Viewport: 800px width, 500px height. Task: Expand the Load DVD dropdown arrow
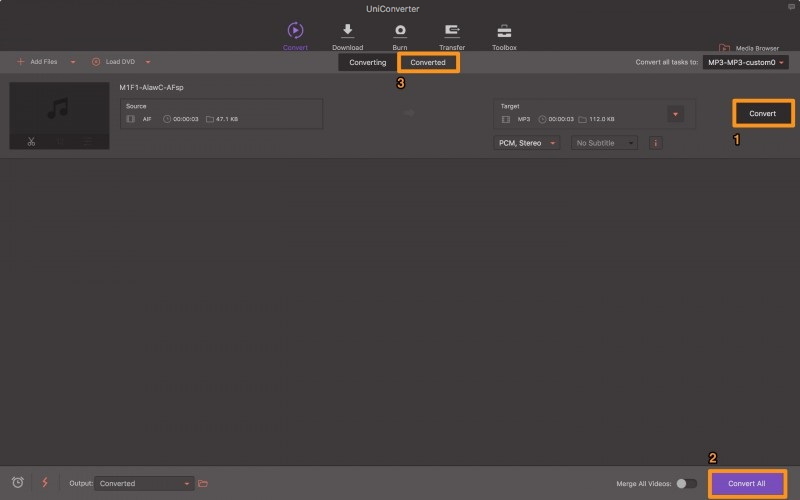coord(148,62)
